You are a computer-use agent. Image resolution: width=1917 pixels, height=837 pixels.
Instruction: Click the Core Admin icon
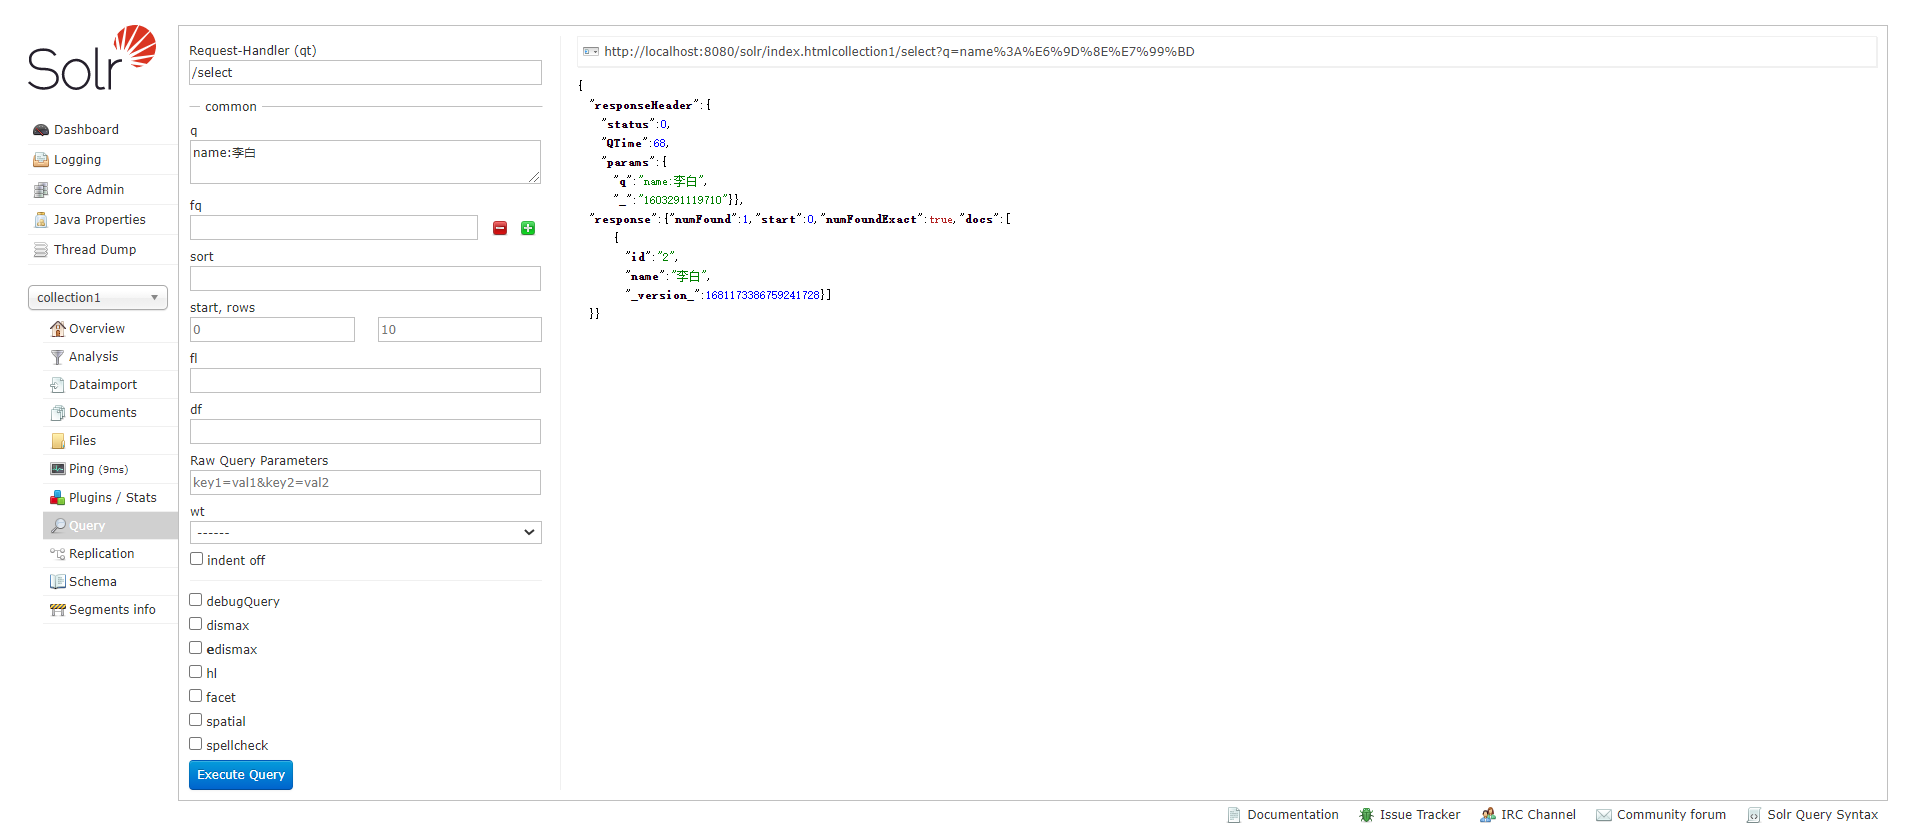[x=41, y=190]
